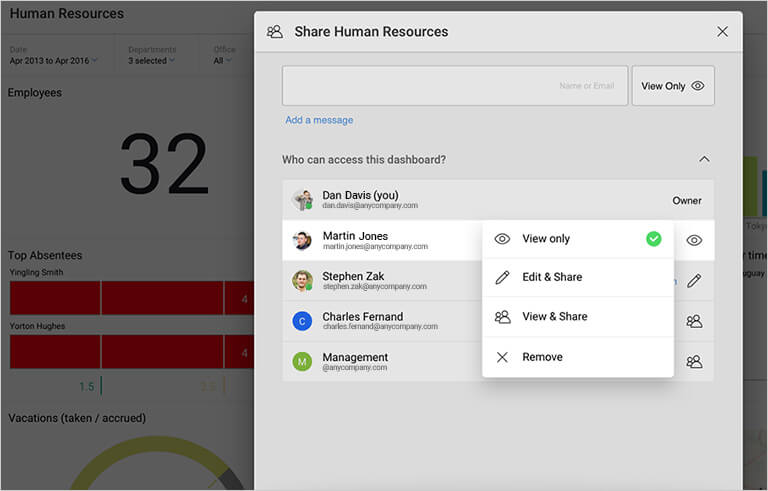Click the share icon in Charles Fernand's row
768x491 pixels.
[x=694, y=321]
